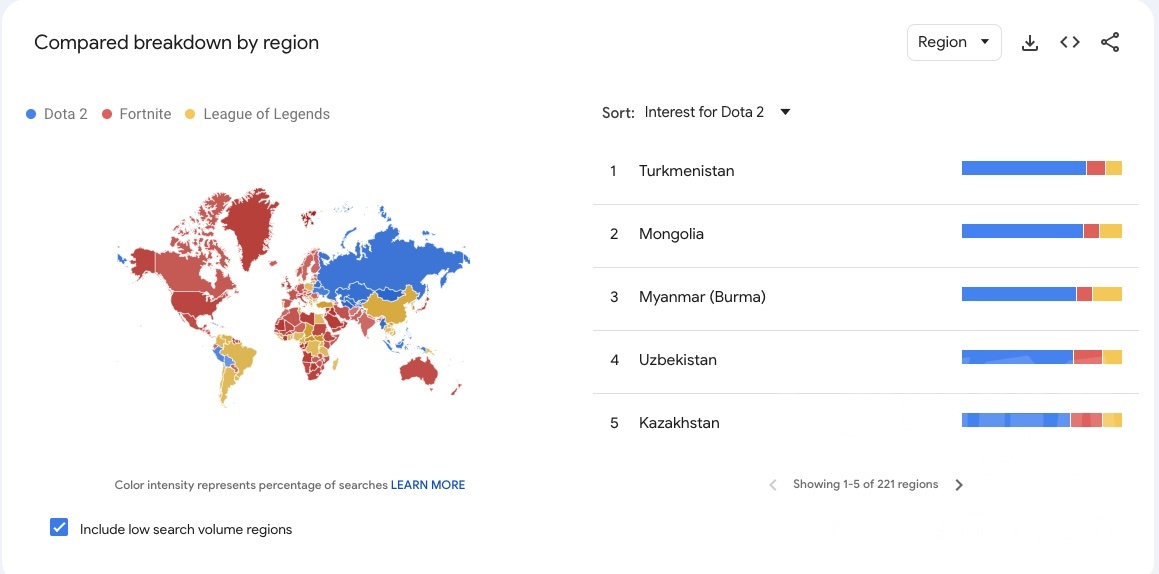The height and width of the screenshot is (574, 1159).
Task: Go to next page of regions
Action: (959, 485)
